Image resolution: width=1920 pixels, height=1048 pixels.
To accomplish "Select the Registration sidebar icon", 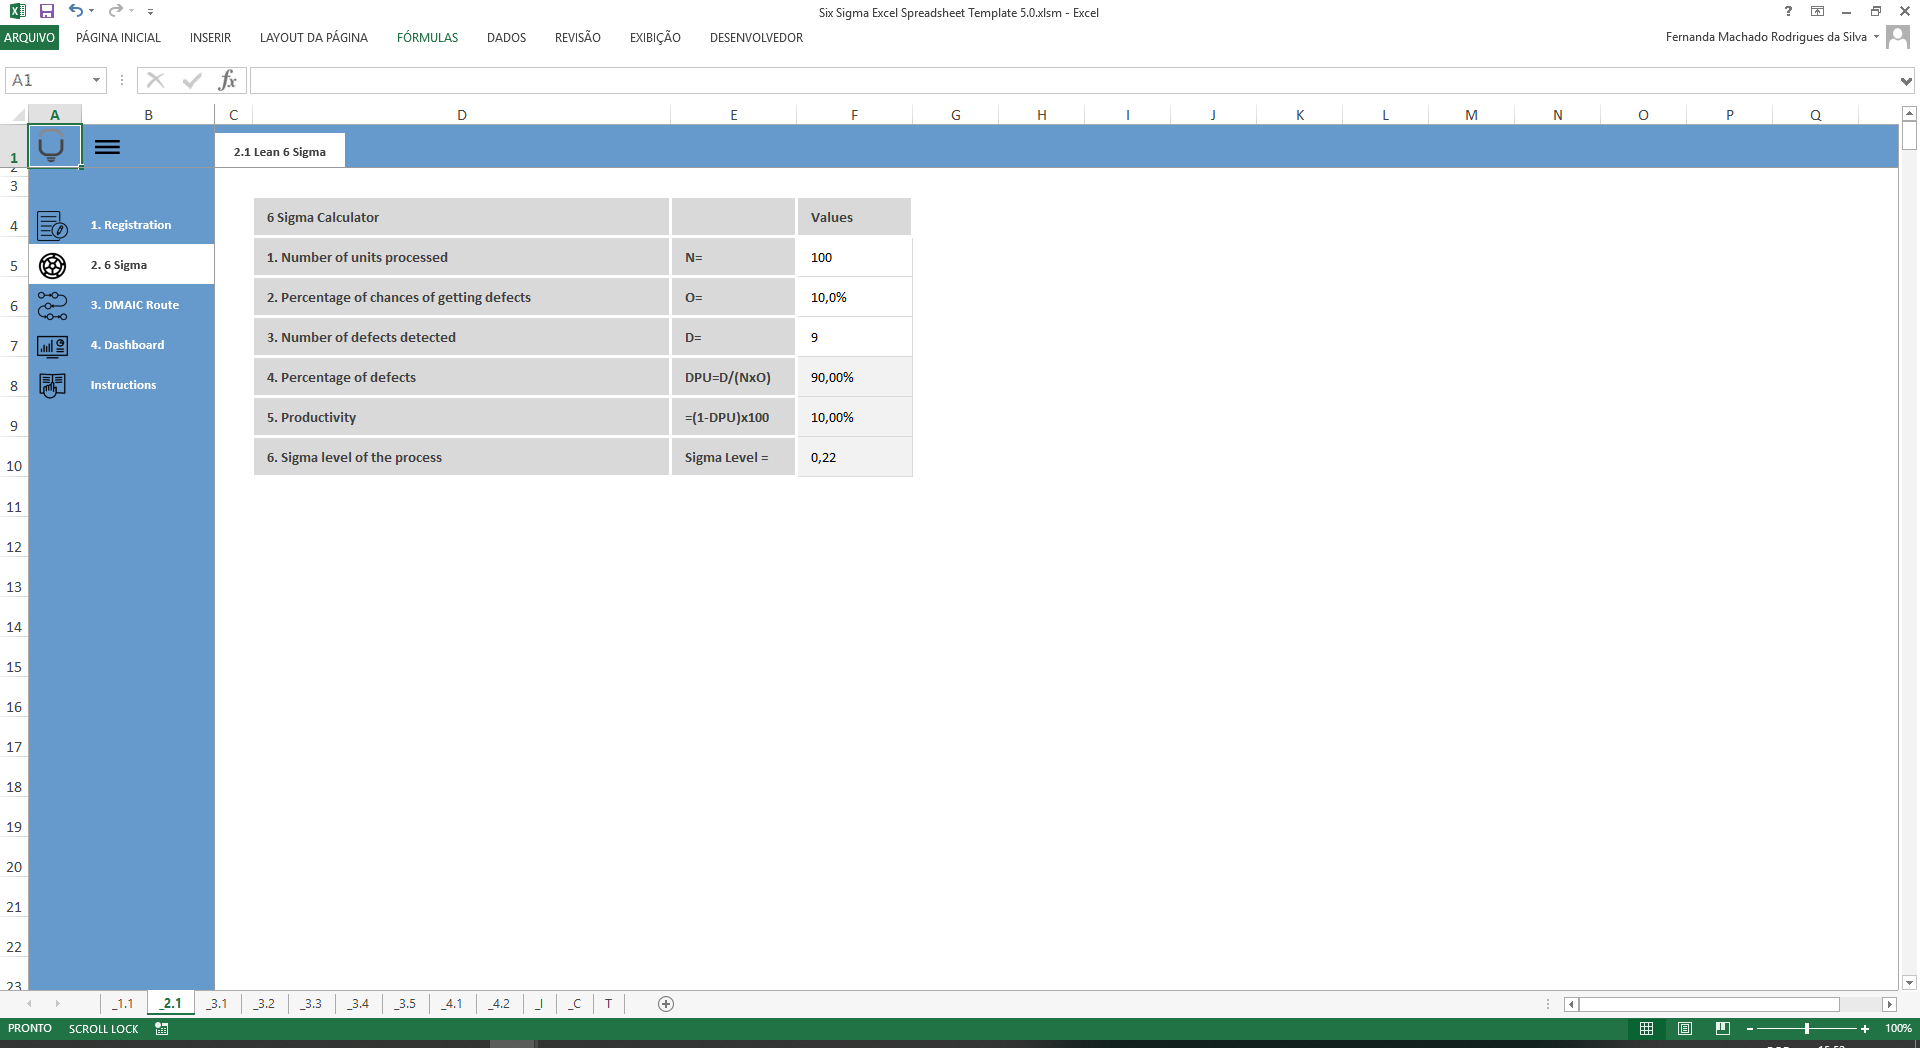I will pos(53,225).
